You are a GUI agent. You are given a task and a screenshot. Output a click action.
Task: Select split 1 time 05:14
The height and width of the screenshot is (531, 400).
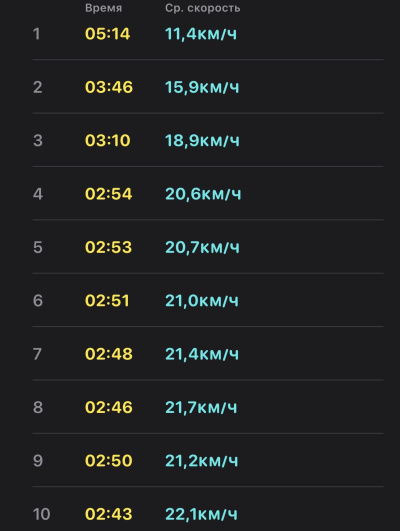[x=107, y=34]
